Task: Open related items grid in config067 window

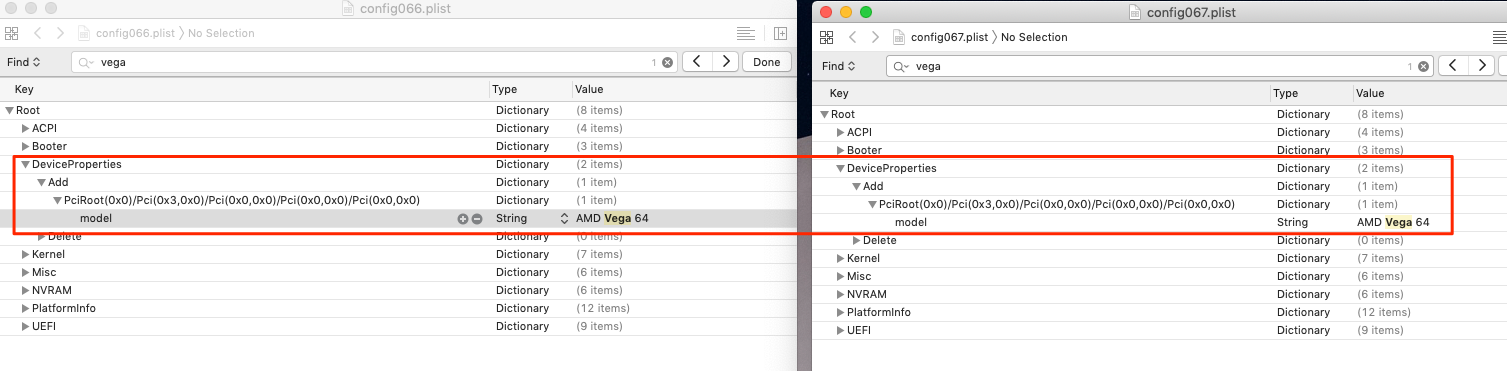Action: point(826,37)
